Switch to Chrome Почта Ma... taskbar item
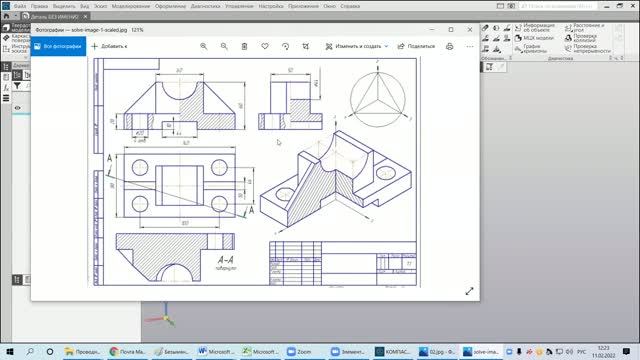The width and height of the screenshot is (640, 360). coord(128,351)
